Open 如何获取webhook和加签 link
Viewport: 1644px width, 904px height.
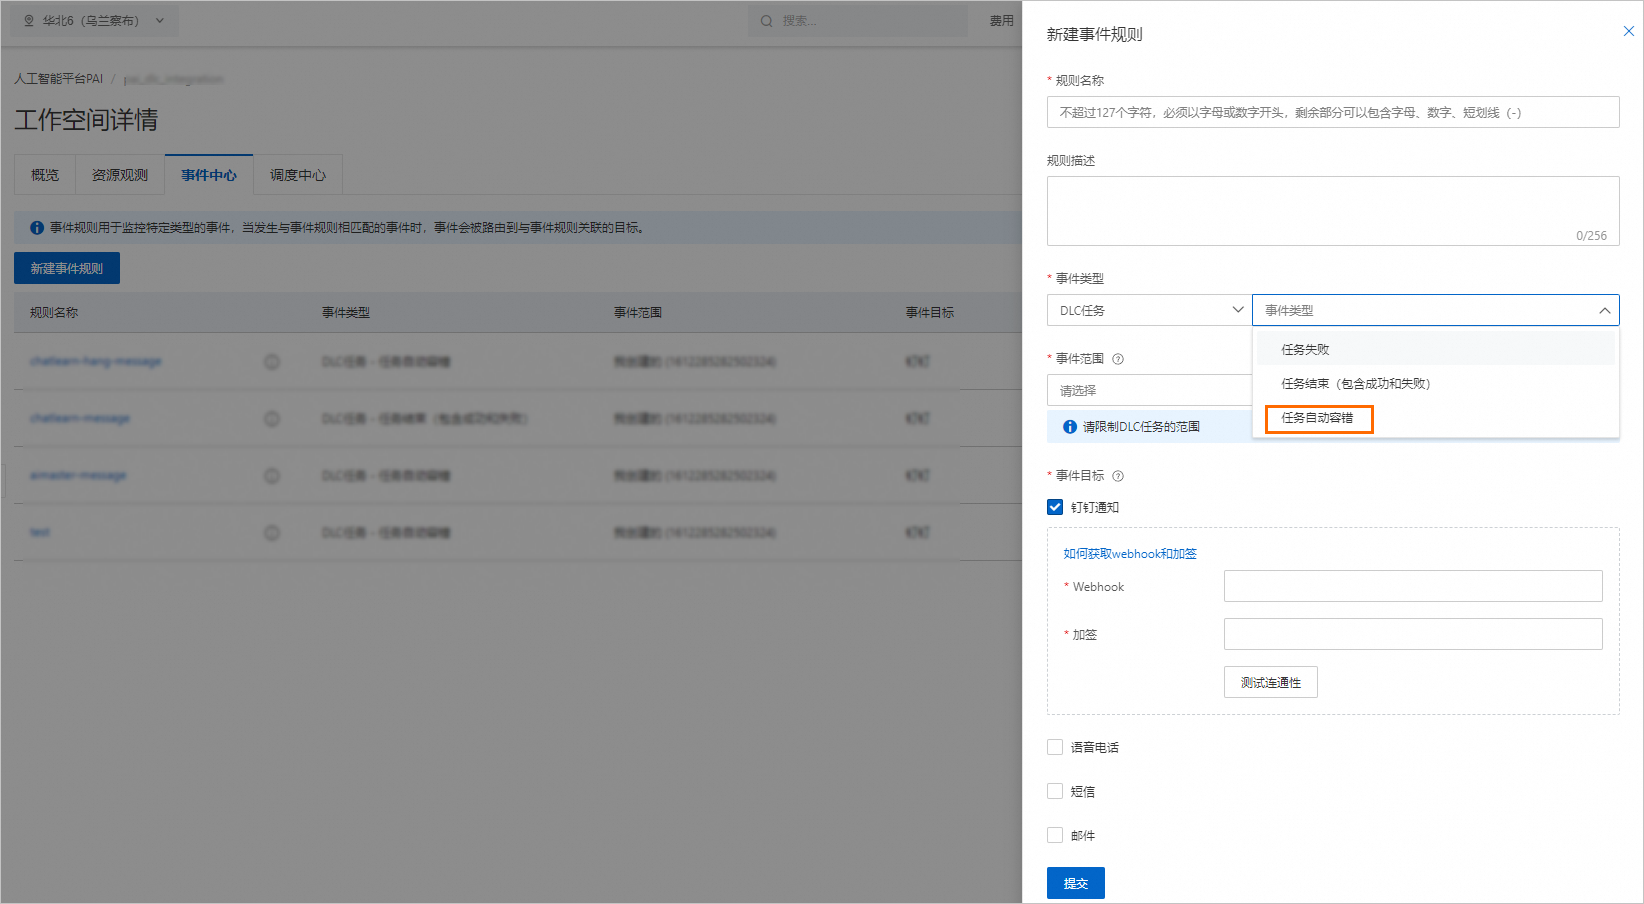(x=1130, y=554)
